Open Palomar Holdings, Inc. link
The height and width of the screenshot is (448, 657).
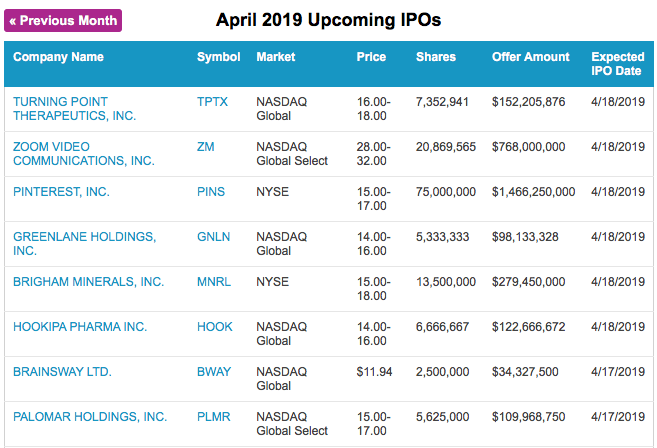90,417
